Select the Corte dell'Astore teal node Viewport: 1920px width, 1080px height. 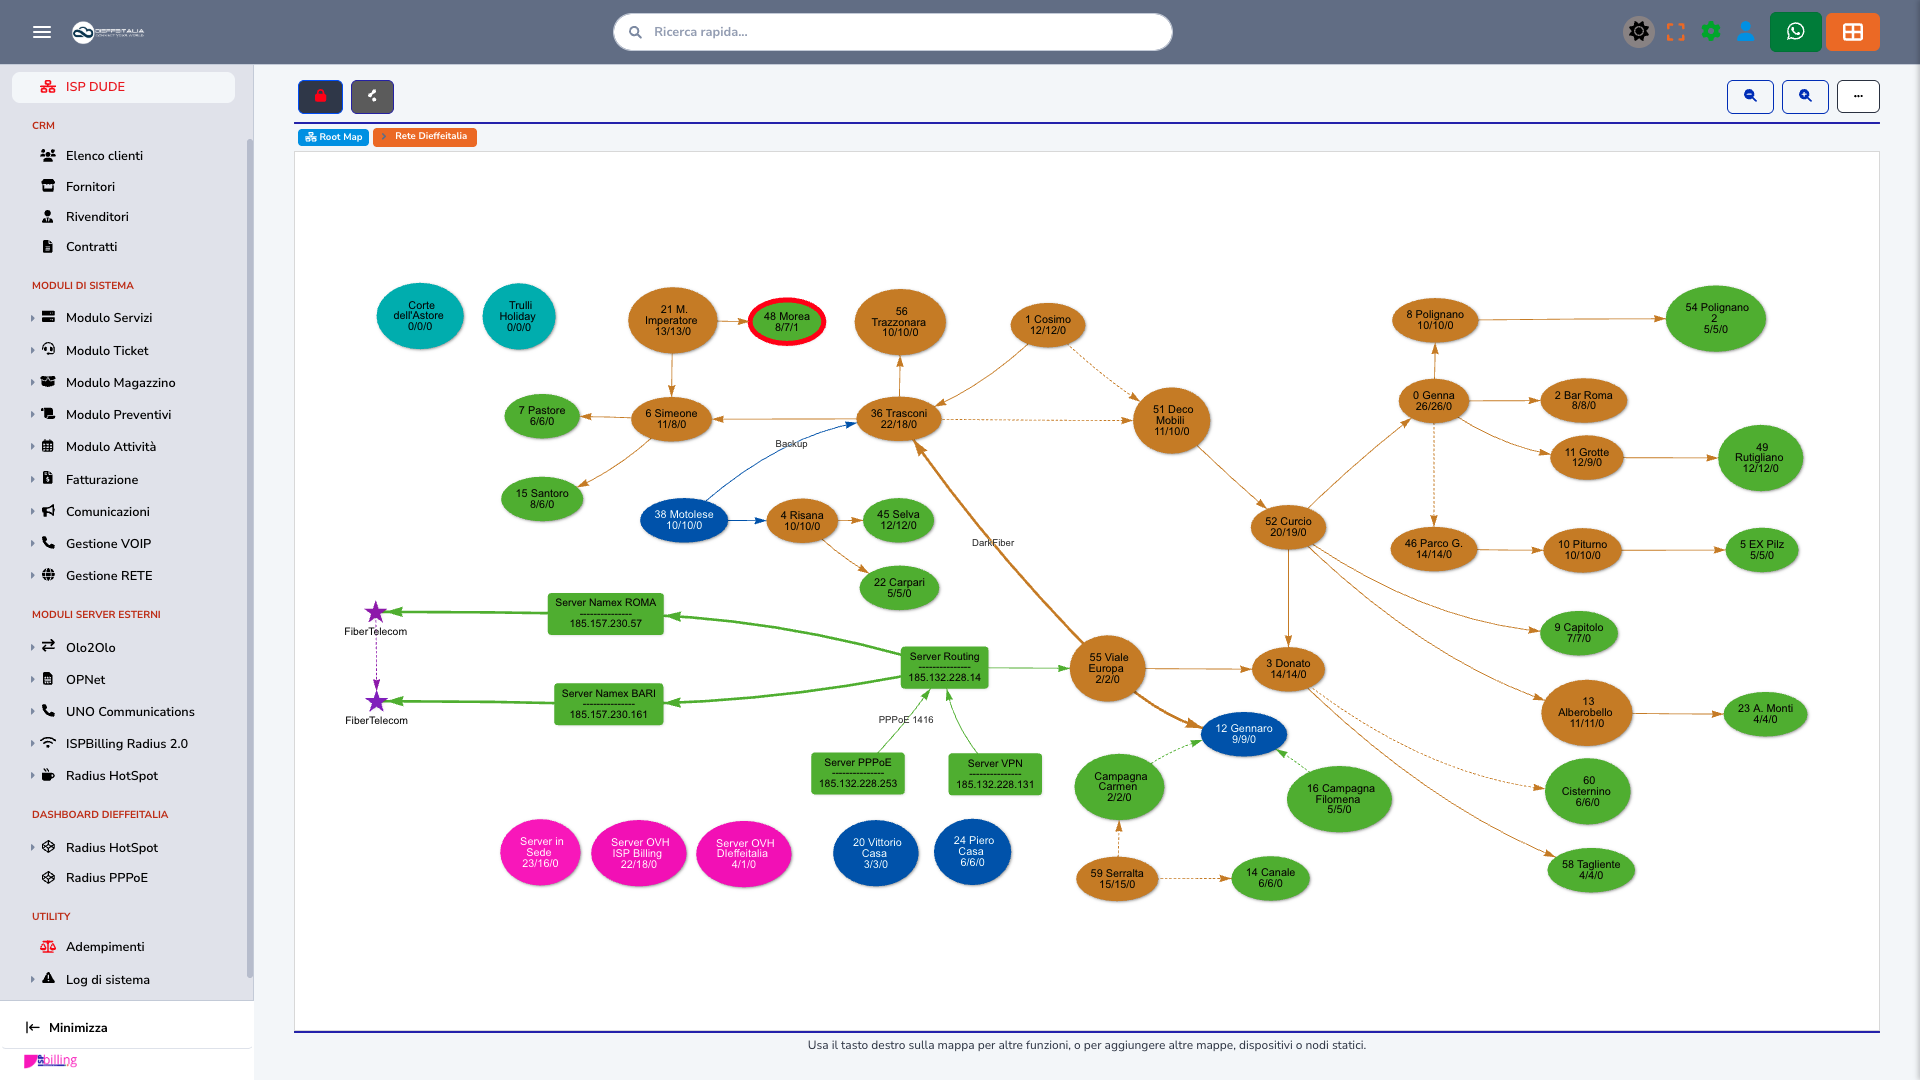pyautogui.click(x=420, y=316)
